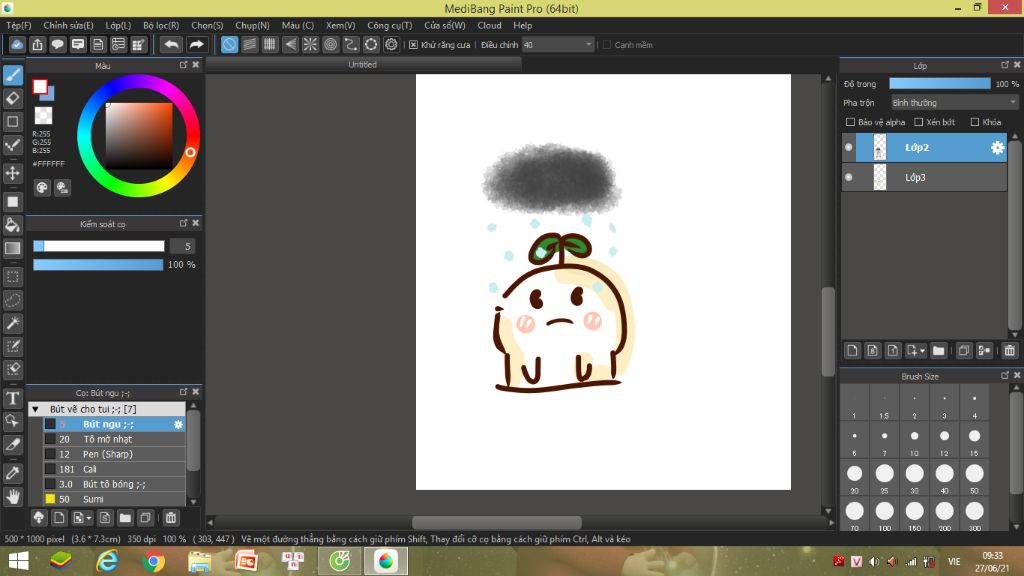
Task: Select the Cali brush
Action: tap(114, 470)
